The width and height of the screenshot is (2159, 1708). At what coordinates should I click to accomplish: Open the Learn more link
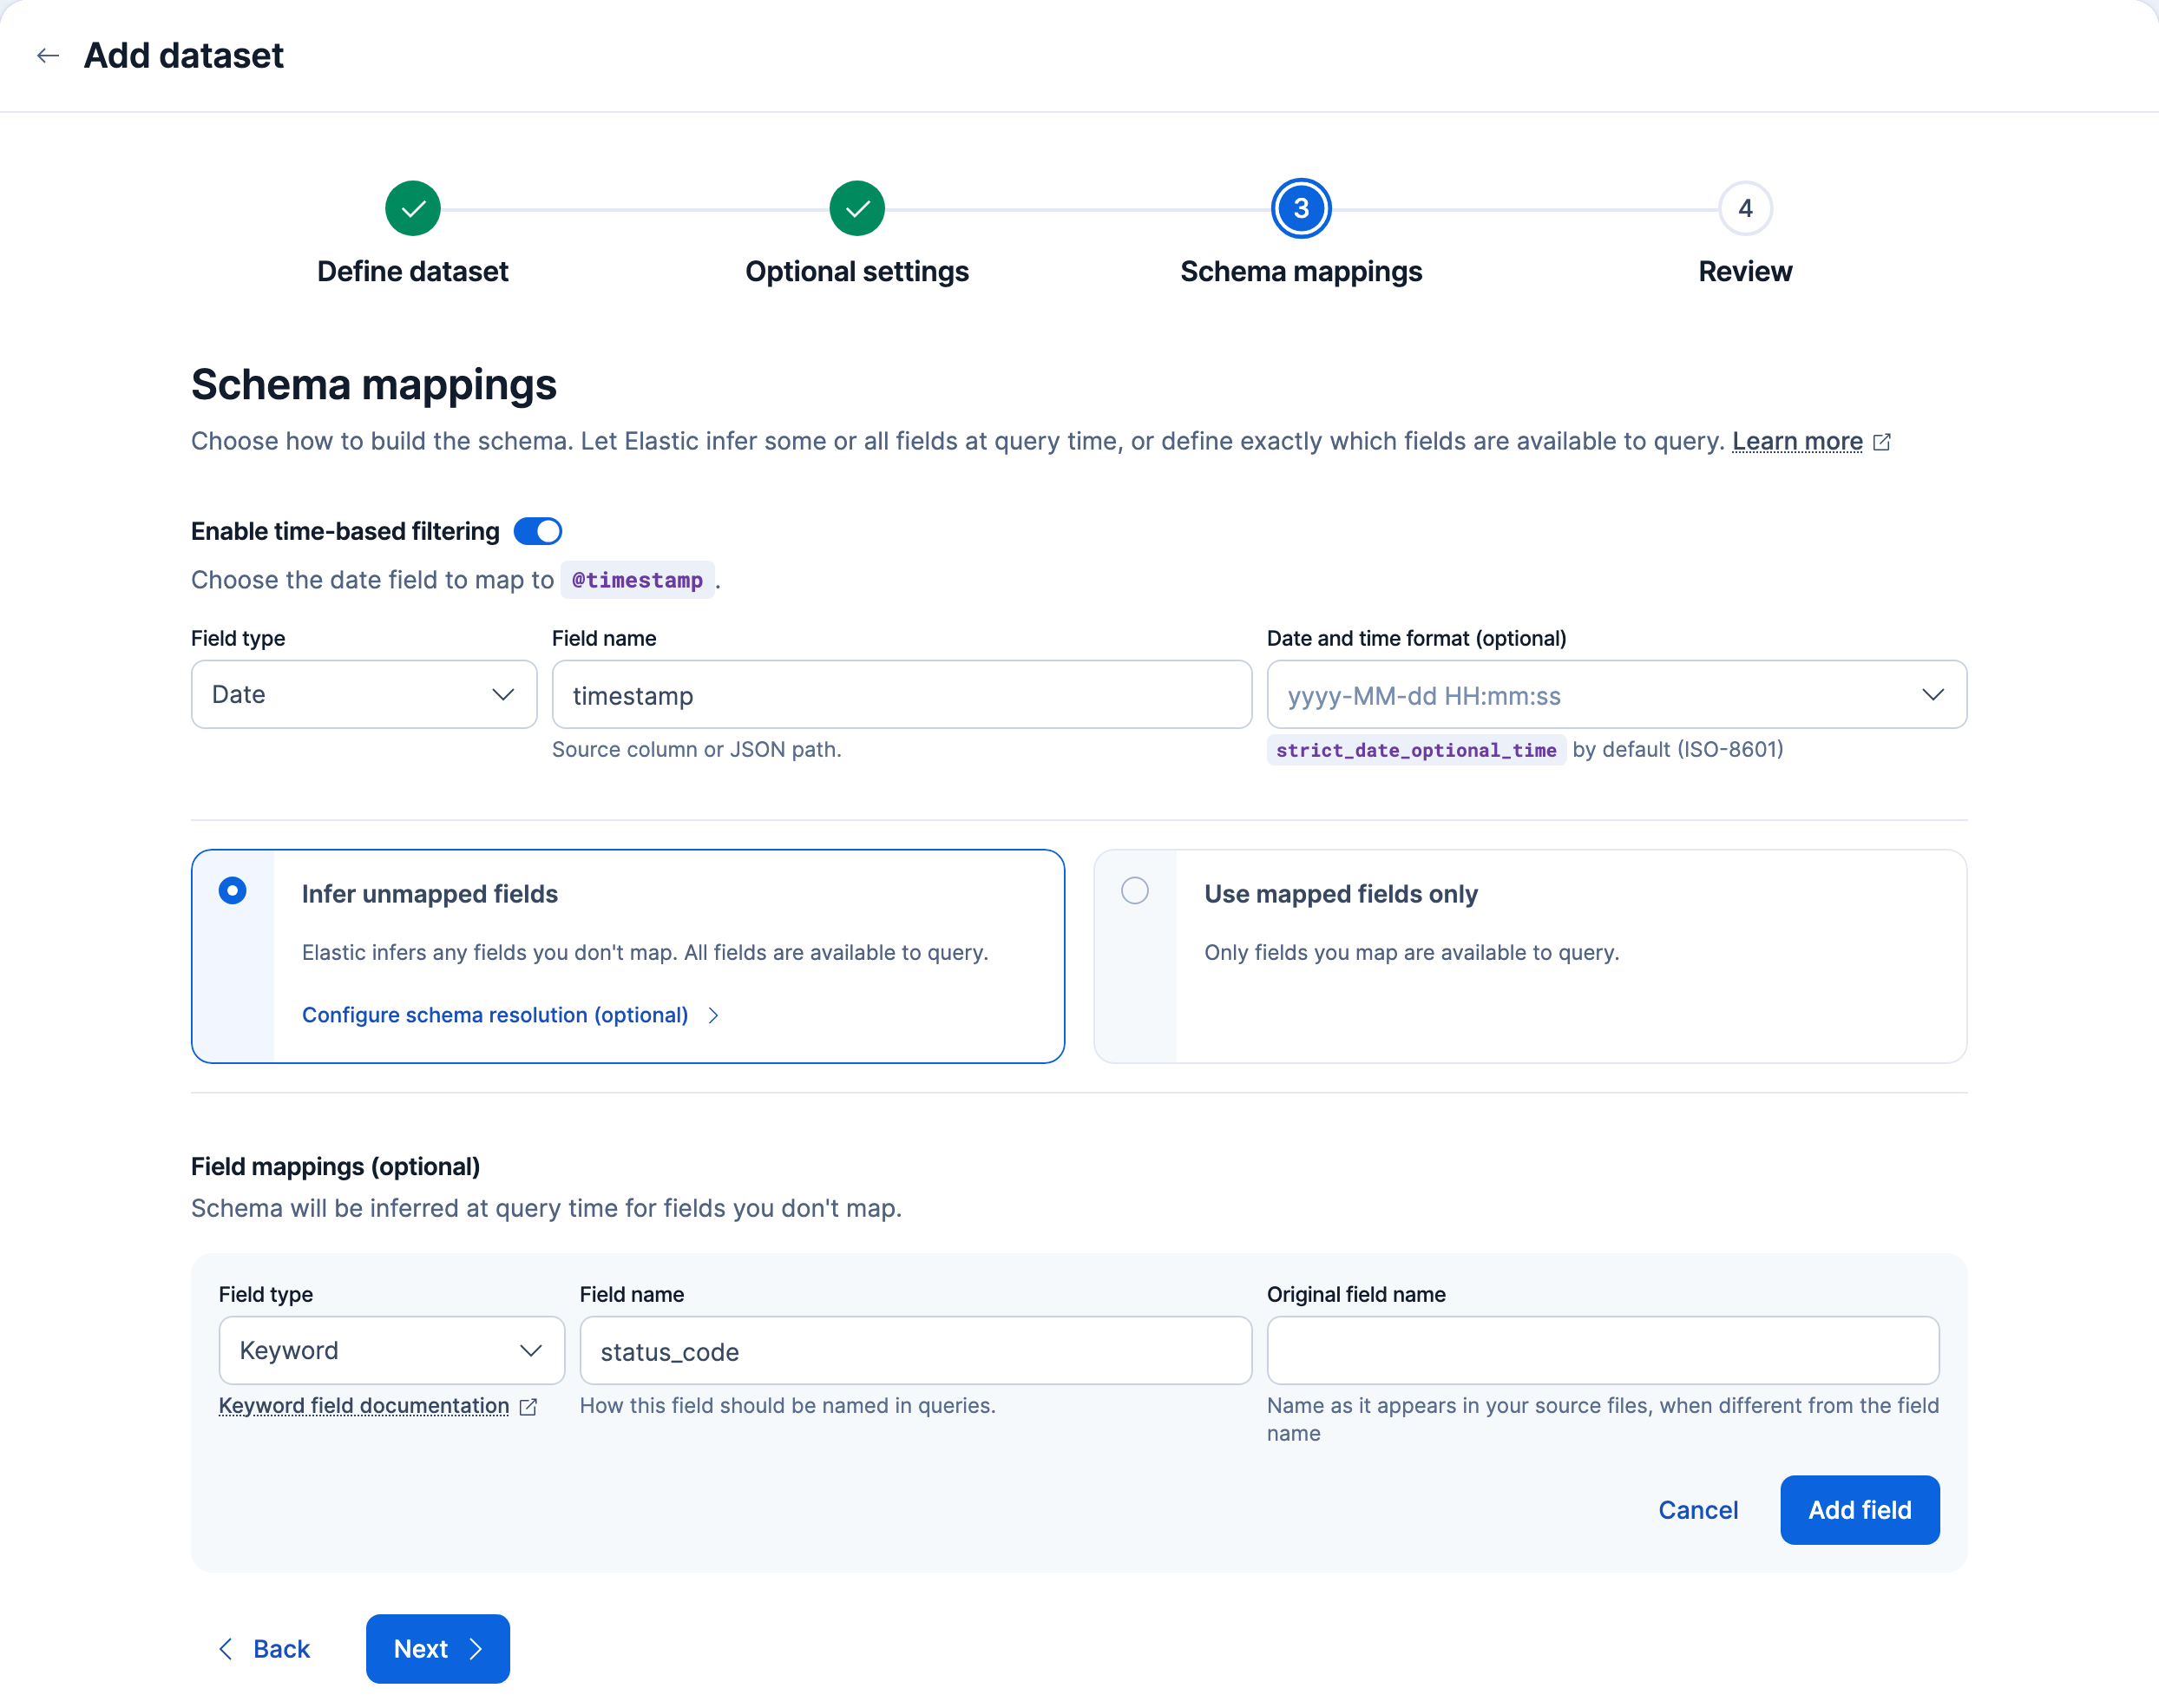click(1797, 441)
